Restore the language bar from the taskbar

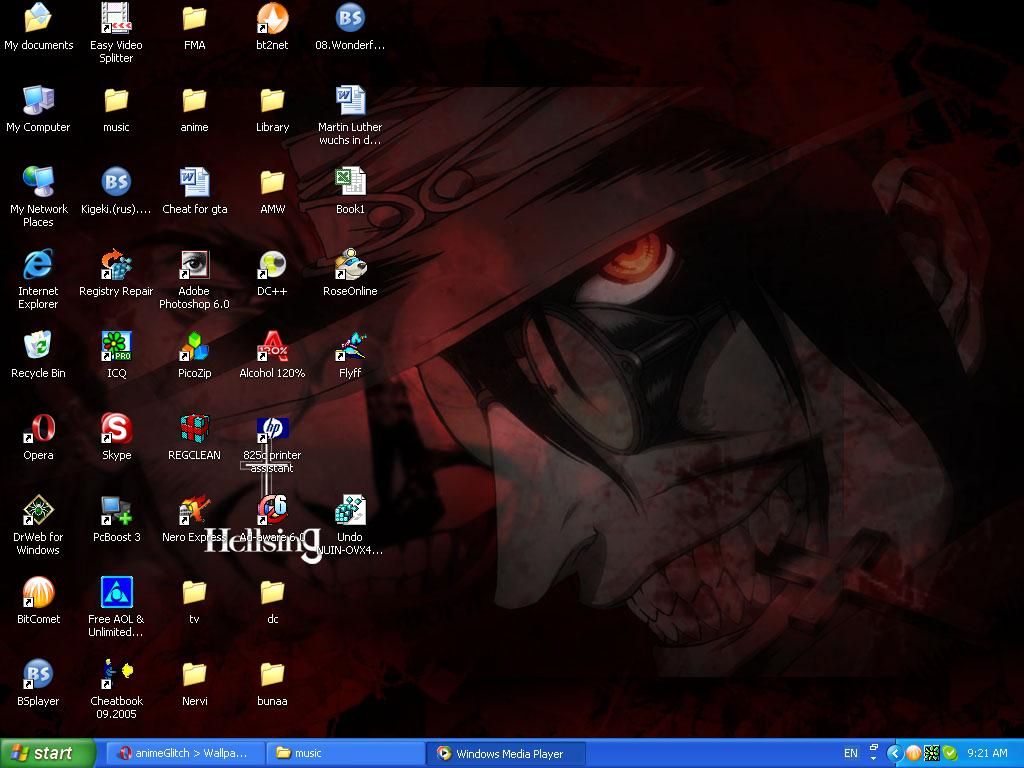[874, 748]
